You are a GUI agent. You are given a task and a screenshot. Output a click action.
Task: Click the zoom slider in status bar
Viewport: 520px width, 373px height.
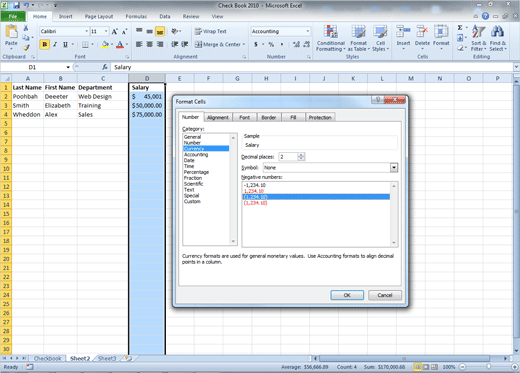tap(488, 367)
